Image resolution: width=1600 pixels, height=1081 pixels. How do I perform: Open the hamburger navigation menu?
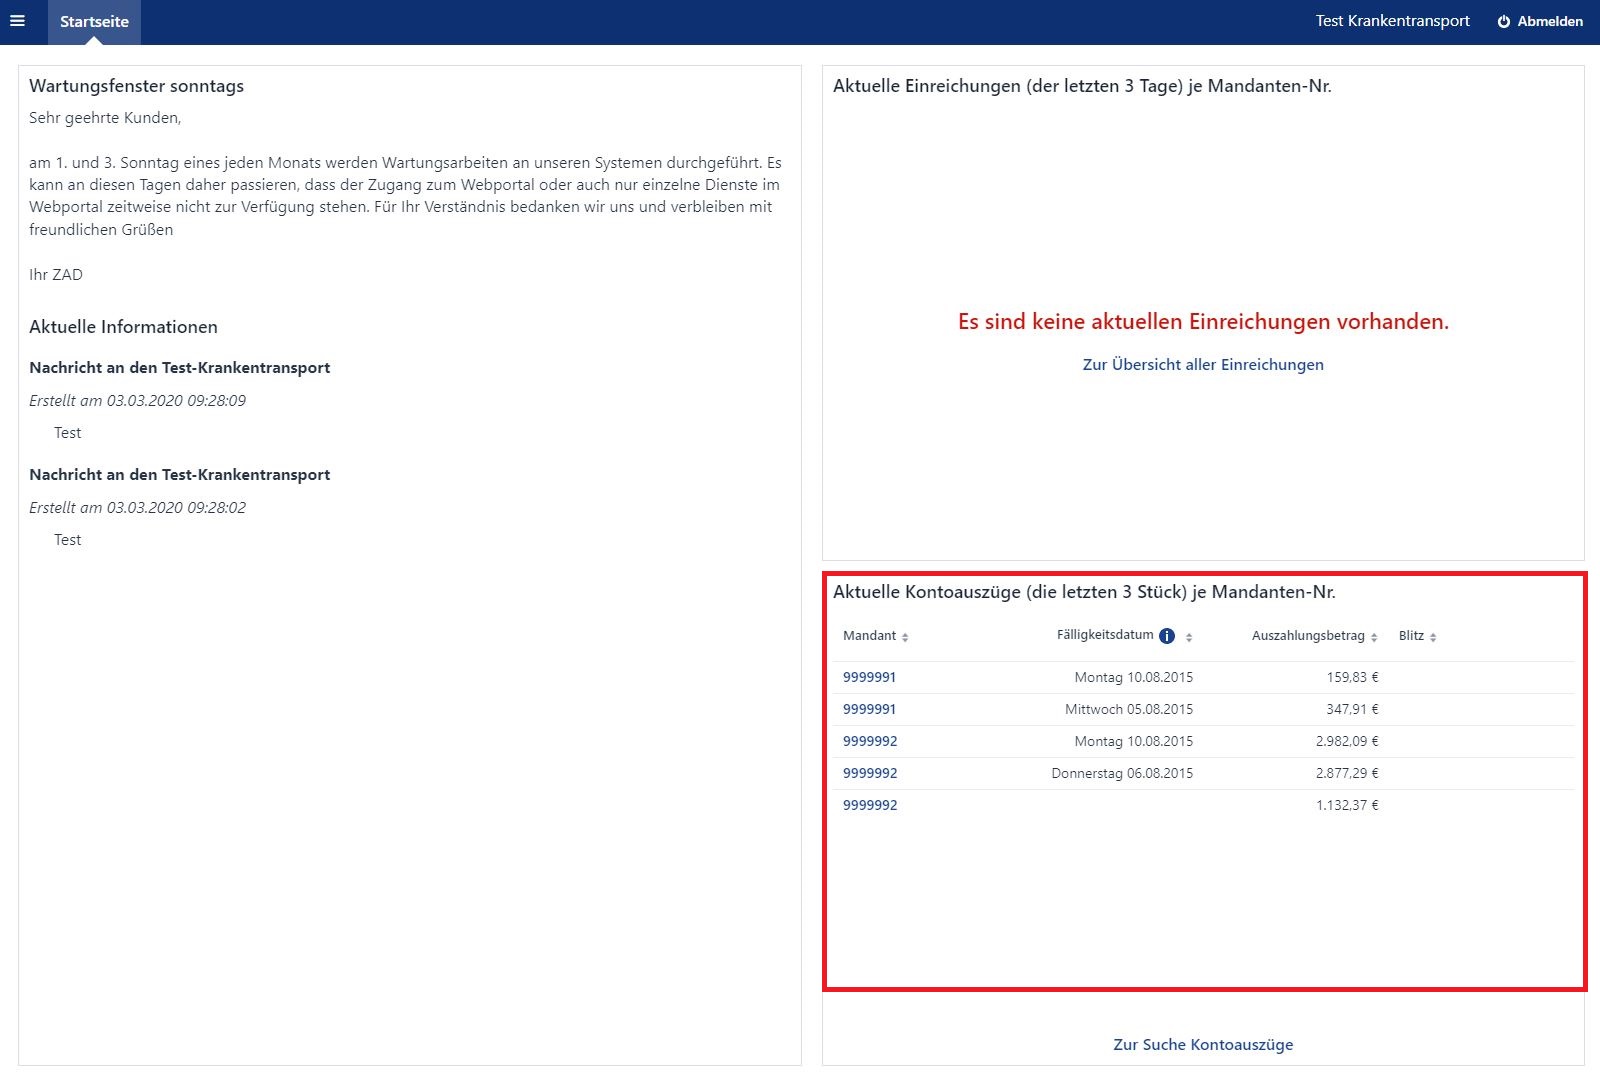click(17, 21)
